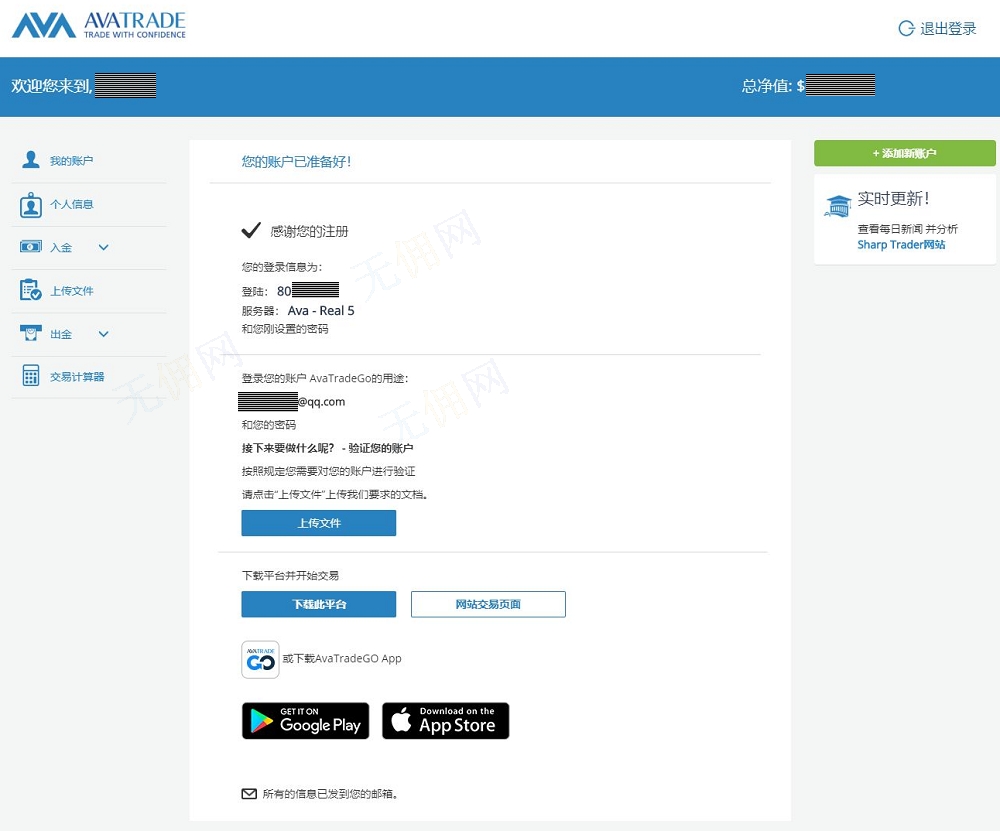The height and width of the screenshot is (831, 1000).
Task: Click the 入金 deposit money icon
Action: (x=31, y=247)
